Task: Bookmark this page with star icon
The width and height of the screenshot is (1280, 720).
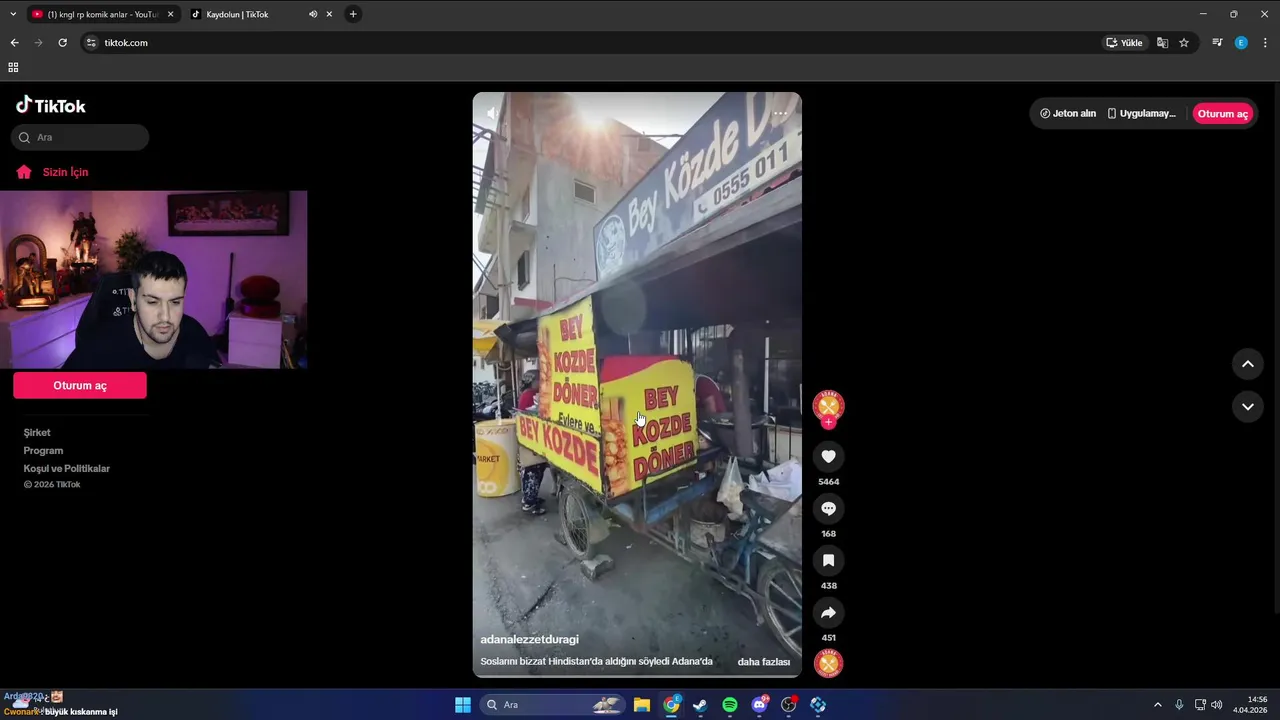Action: pos(1184,43)
